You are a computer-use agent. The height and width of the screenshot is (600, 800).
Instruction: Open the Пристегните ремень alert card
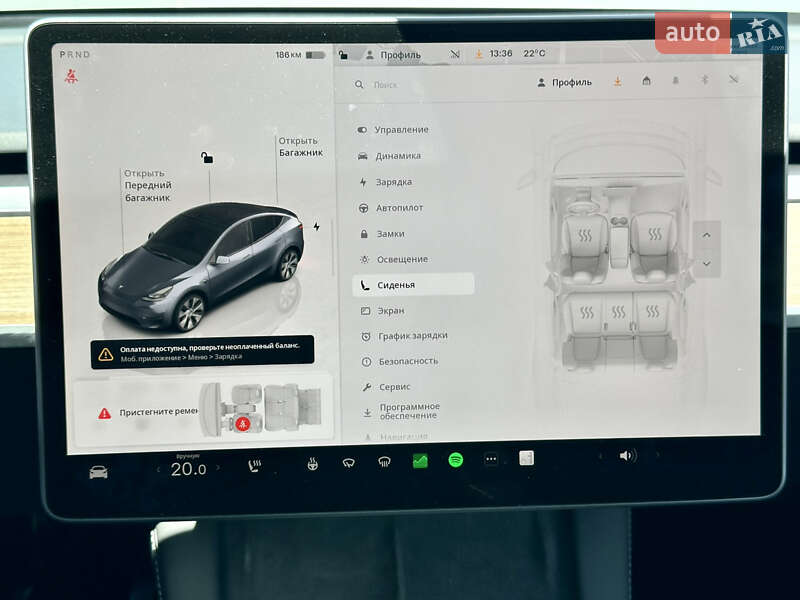(204, 412)
